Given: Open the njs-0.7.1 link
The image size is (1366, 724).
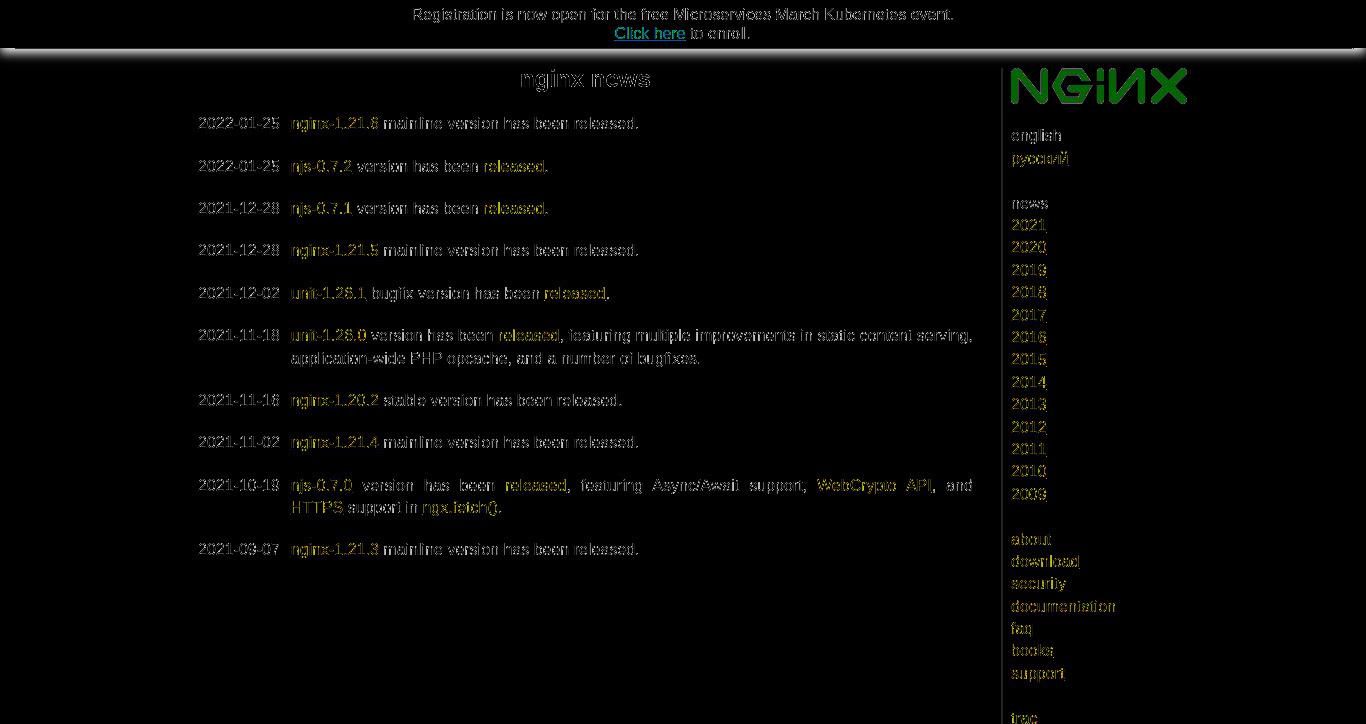Looking at the screenshot, I should [x=321, y=208].
